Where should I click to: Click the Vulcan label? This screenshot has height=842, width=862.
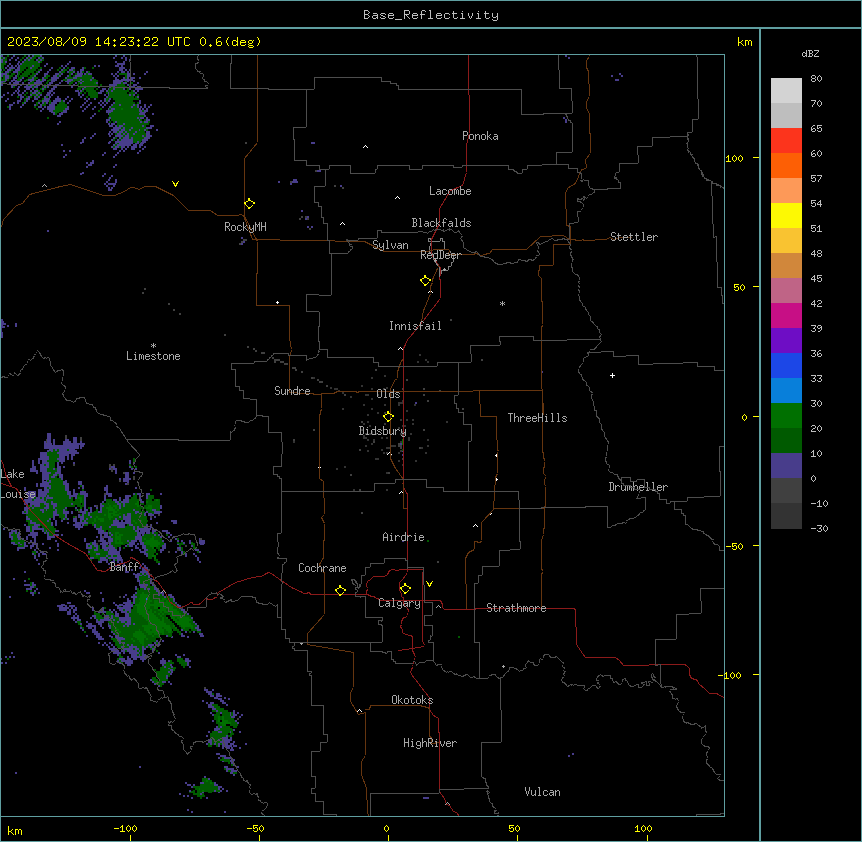[x=542, y=792]
